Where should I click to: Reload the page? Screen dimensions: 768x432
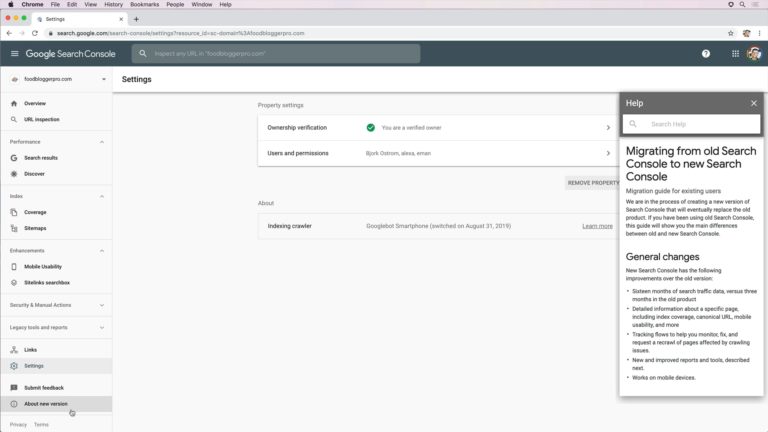[x=35, y=33]
